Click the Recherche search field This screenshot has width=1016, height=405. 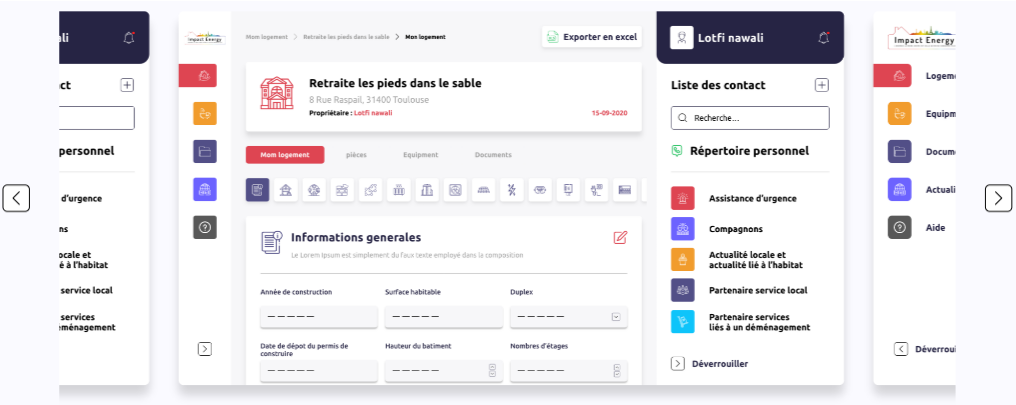coord(750,118)
